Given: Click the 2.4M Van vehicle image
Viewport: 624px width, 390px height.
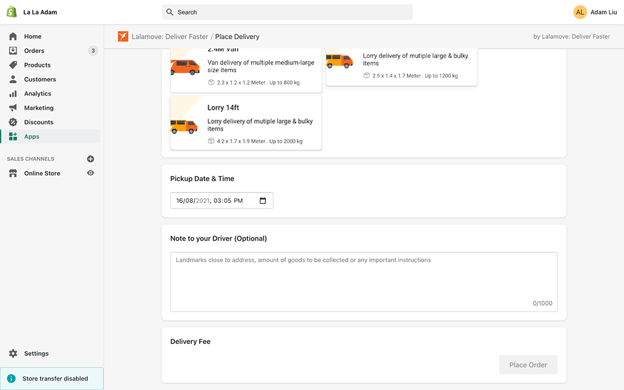Looking at the screenshot, I should 185,67.
